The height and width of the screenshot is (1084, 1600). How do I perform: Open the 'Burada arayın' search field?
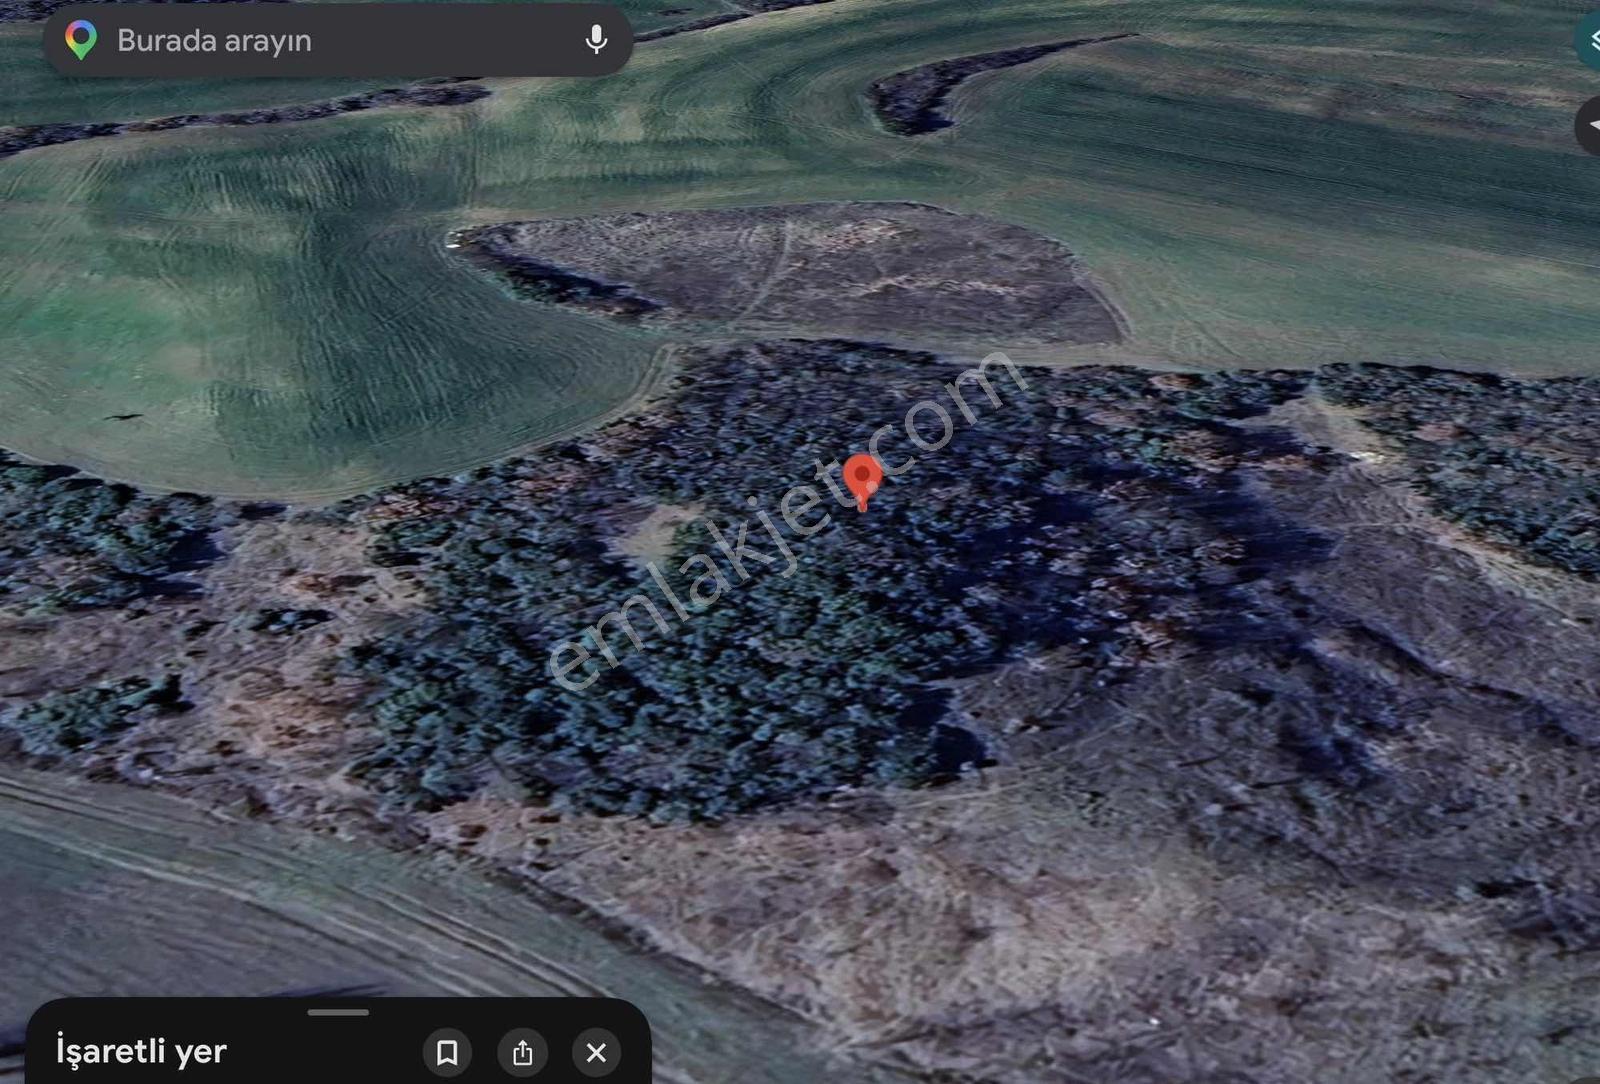[x=338, y=41]
